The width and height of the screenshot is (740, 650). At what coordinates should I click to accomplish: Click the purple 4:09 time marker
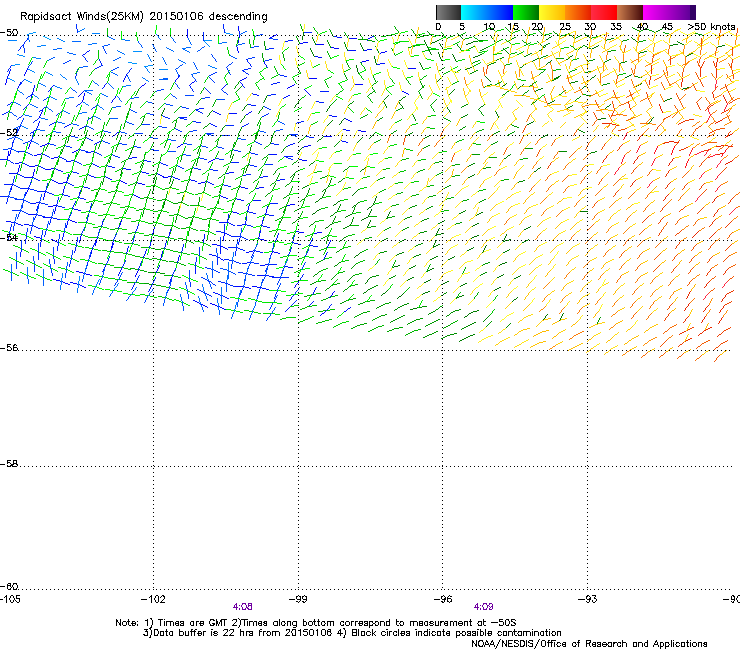pyautogui.click(x=483, y=607)
